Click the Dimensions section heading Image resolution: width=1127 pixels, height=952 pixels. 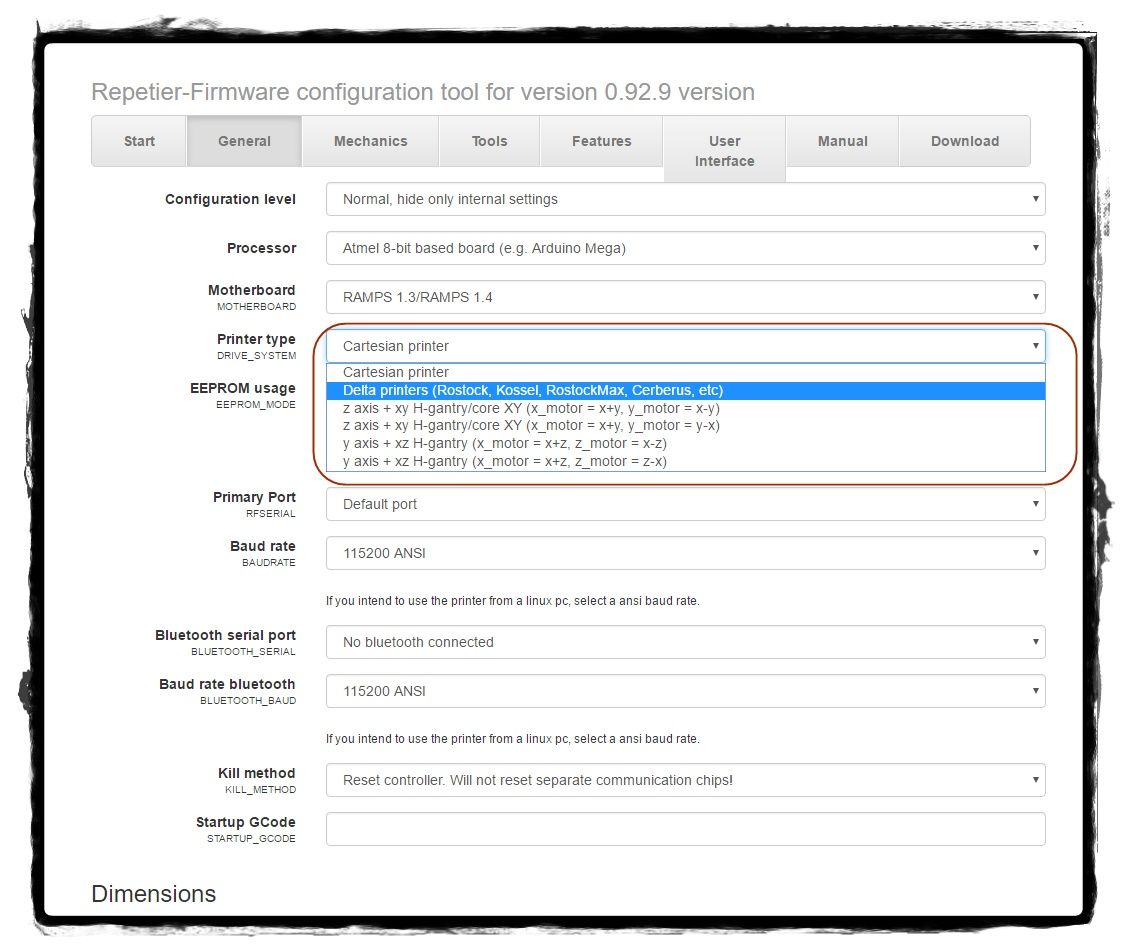(153, 894)
